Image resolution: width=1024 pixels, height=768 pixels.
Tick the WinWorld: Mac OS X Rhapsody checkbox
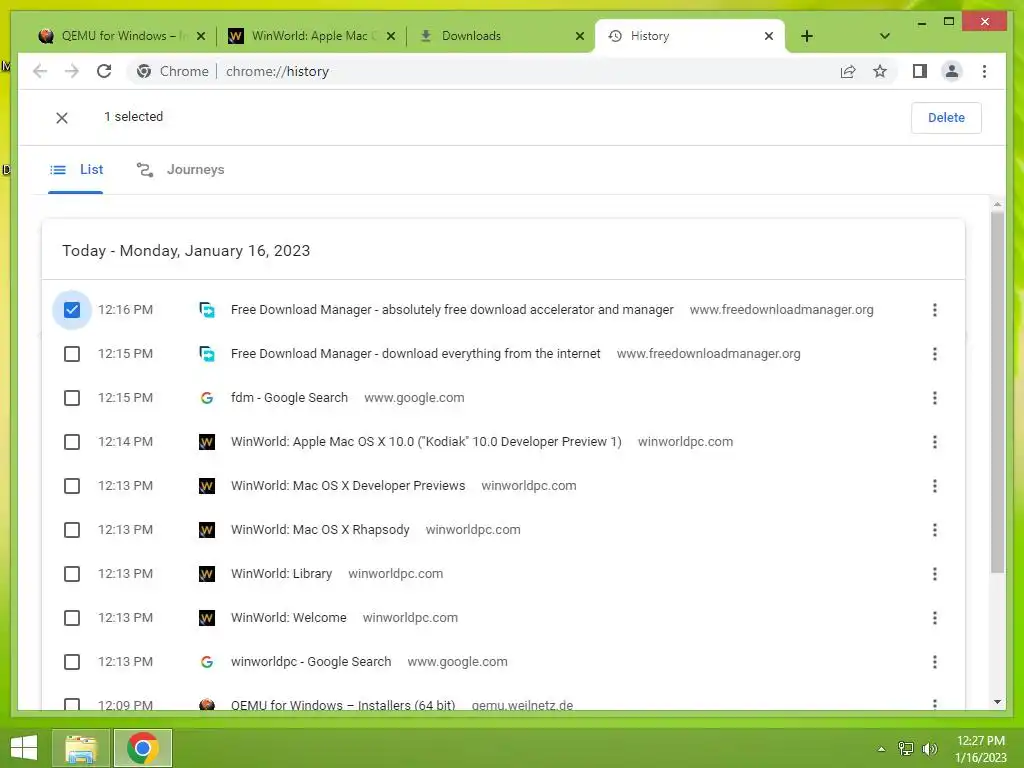[72, 530]
